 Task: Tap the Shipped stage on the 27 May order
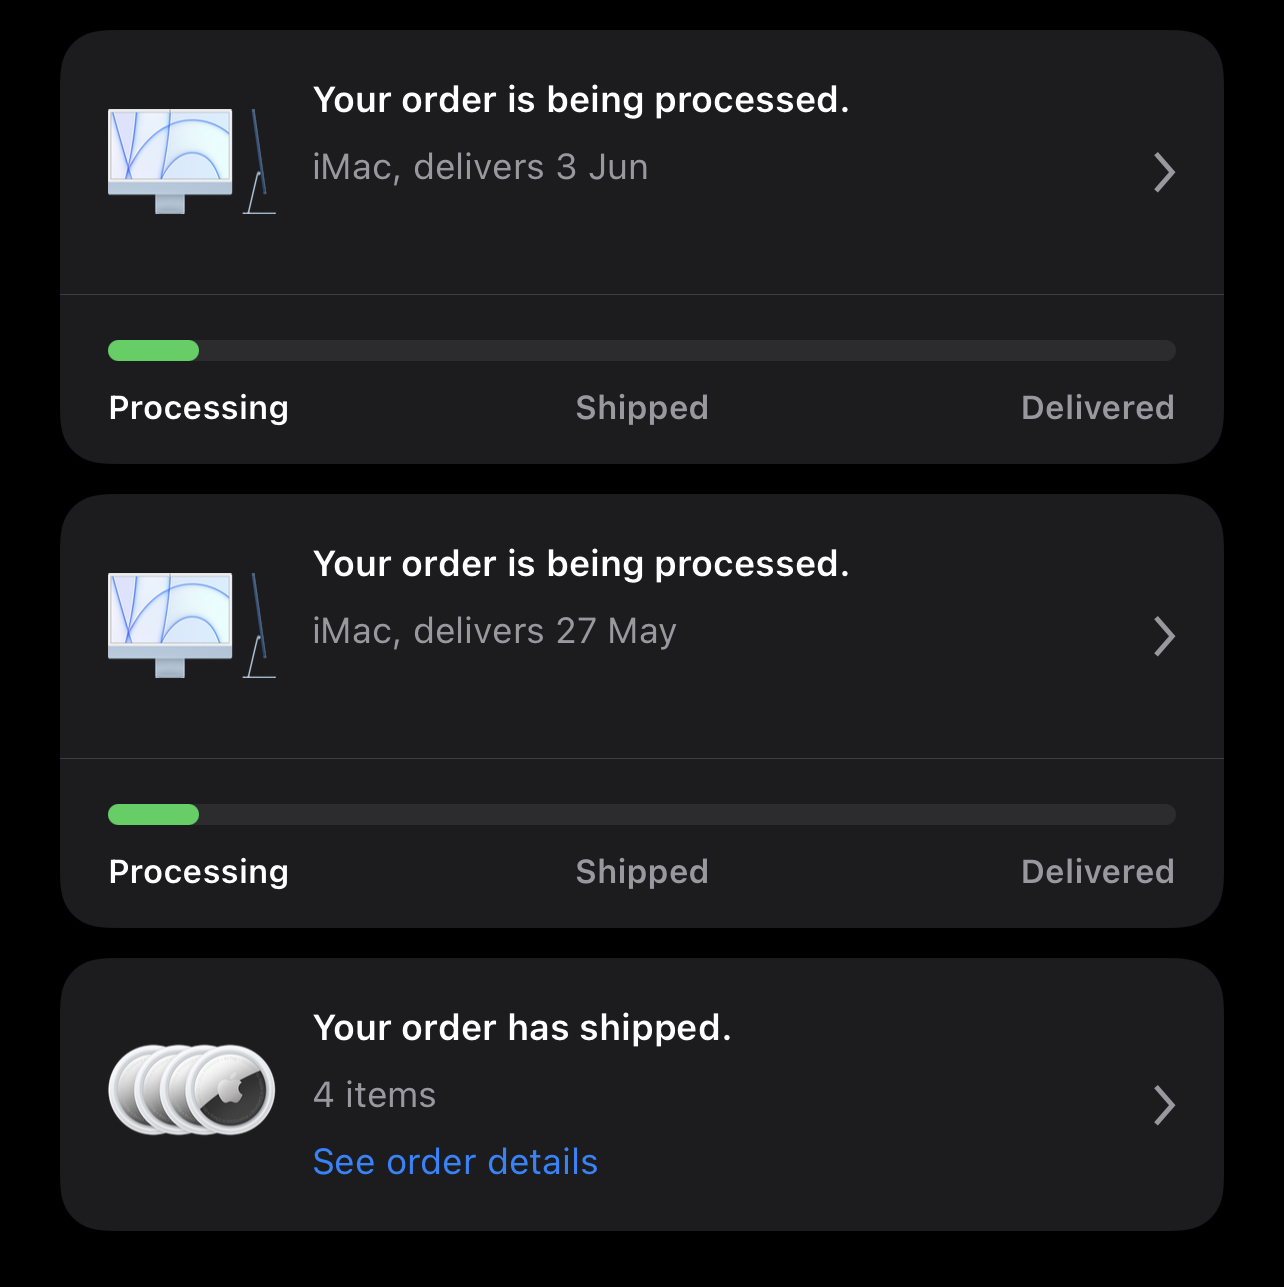(641, 872)
